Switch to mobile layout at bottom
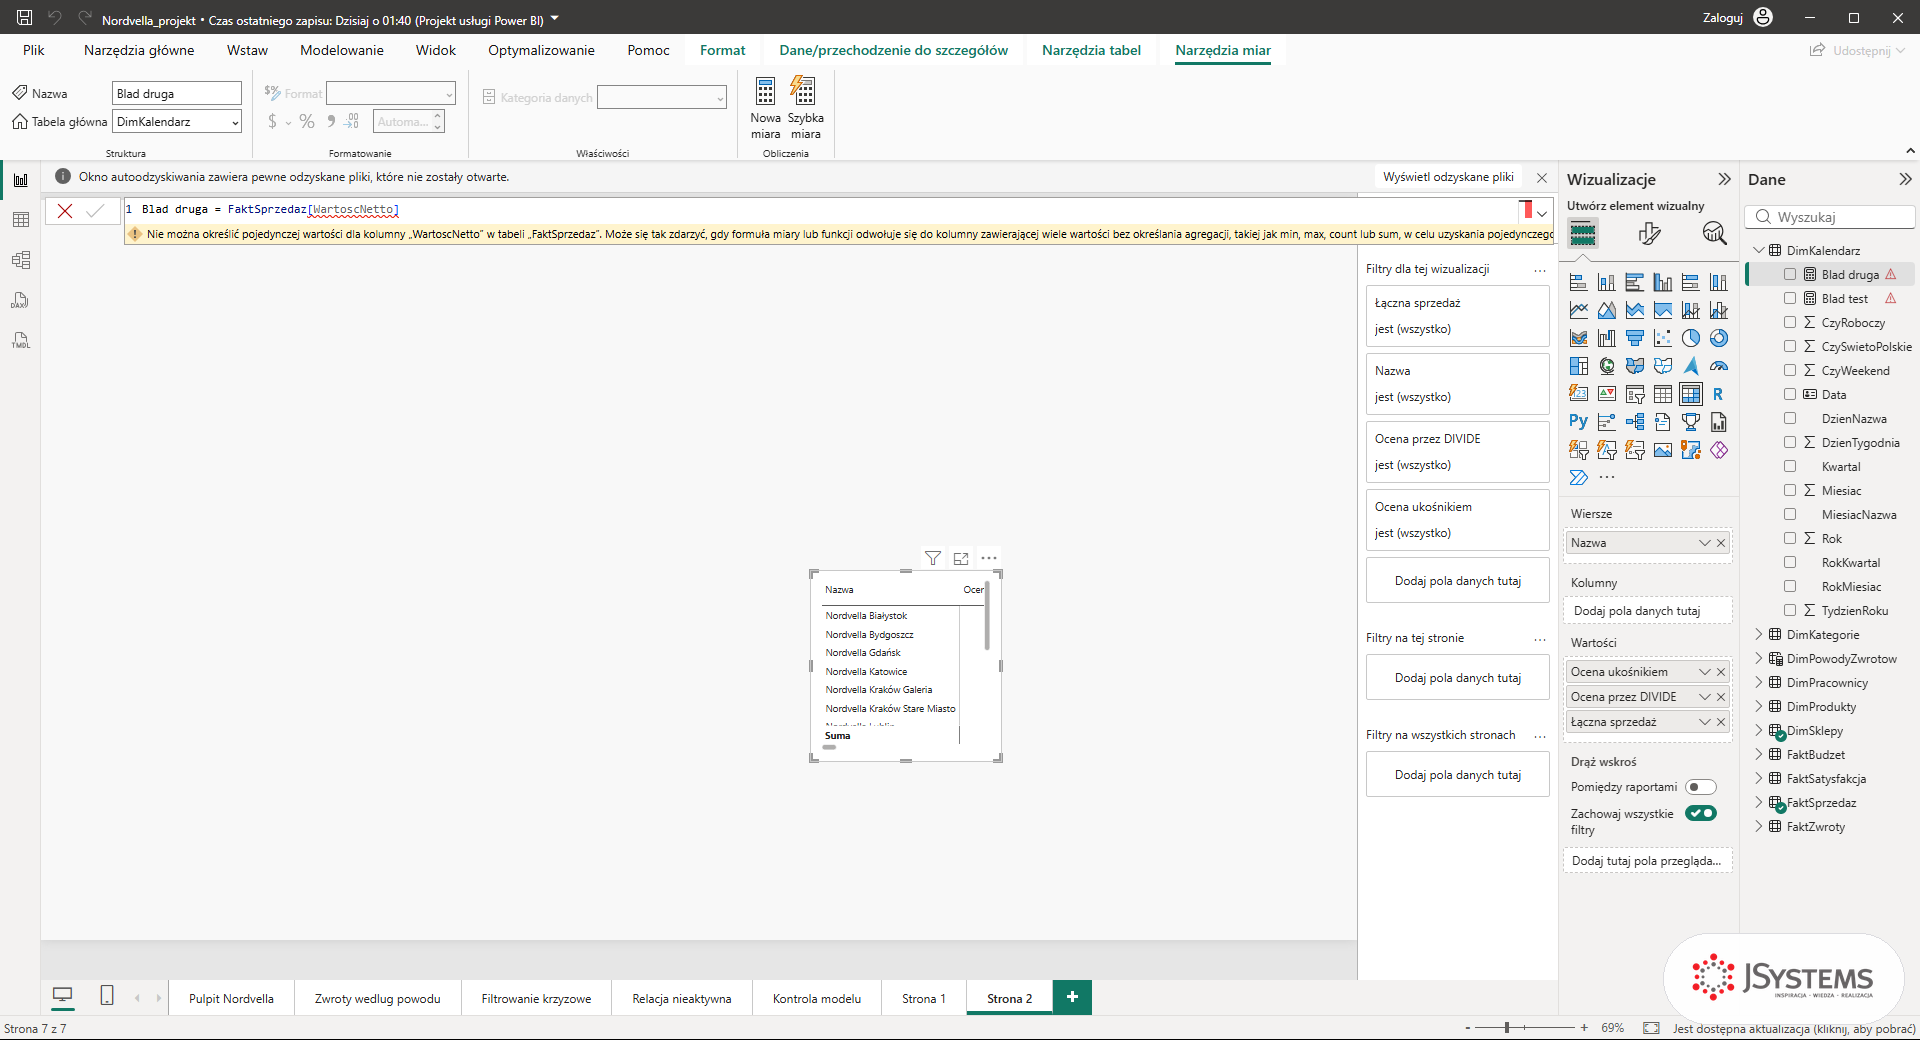The height and width of the screenshot is (1040, 1920). click(107, 996)
